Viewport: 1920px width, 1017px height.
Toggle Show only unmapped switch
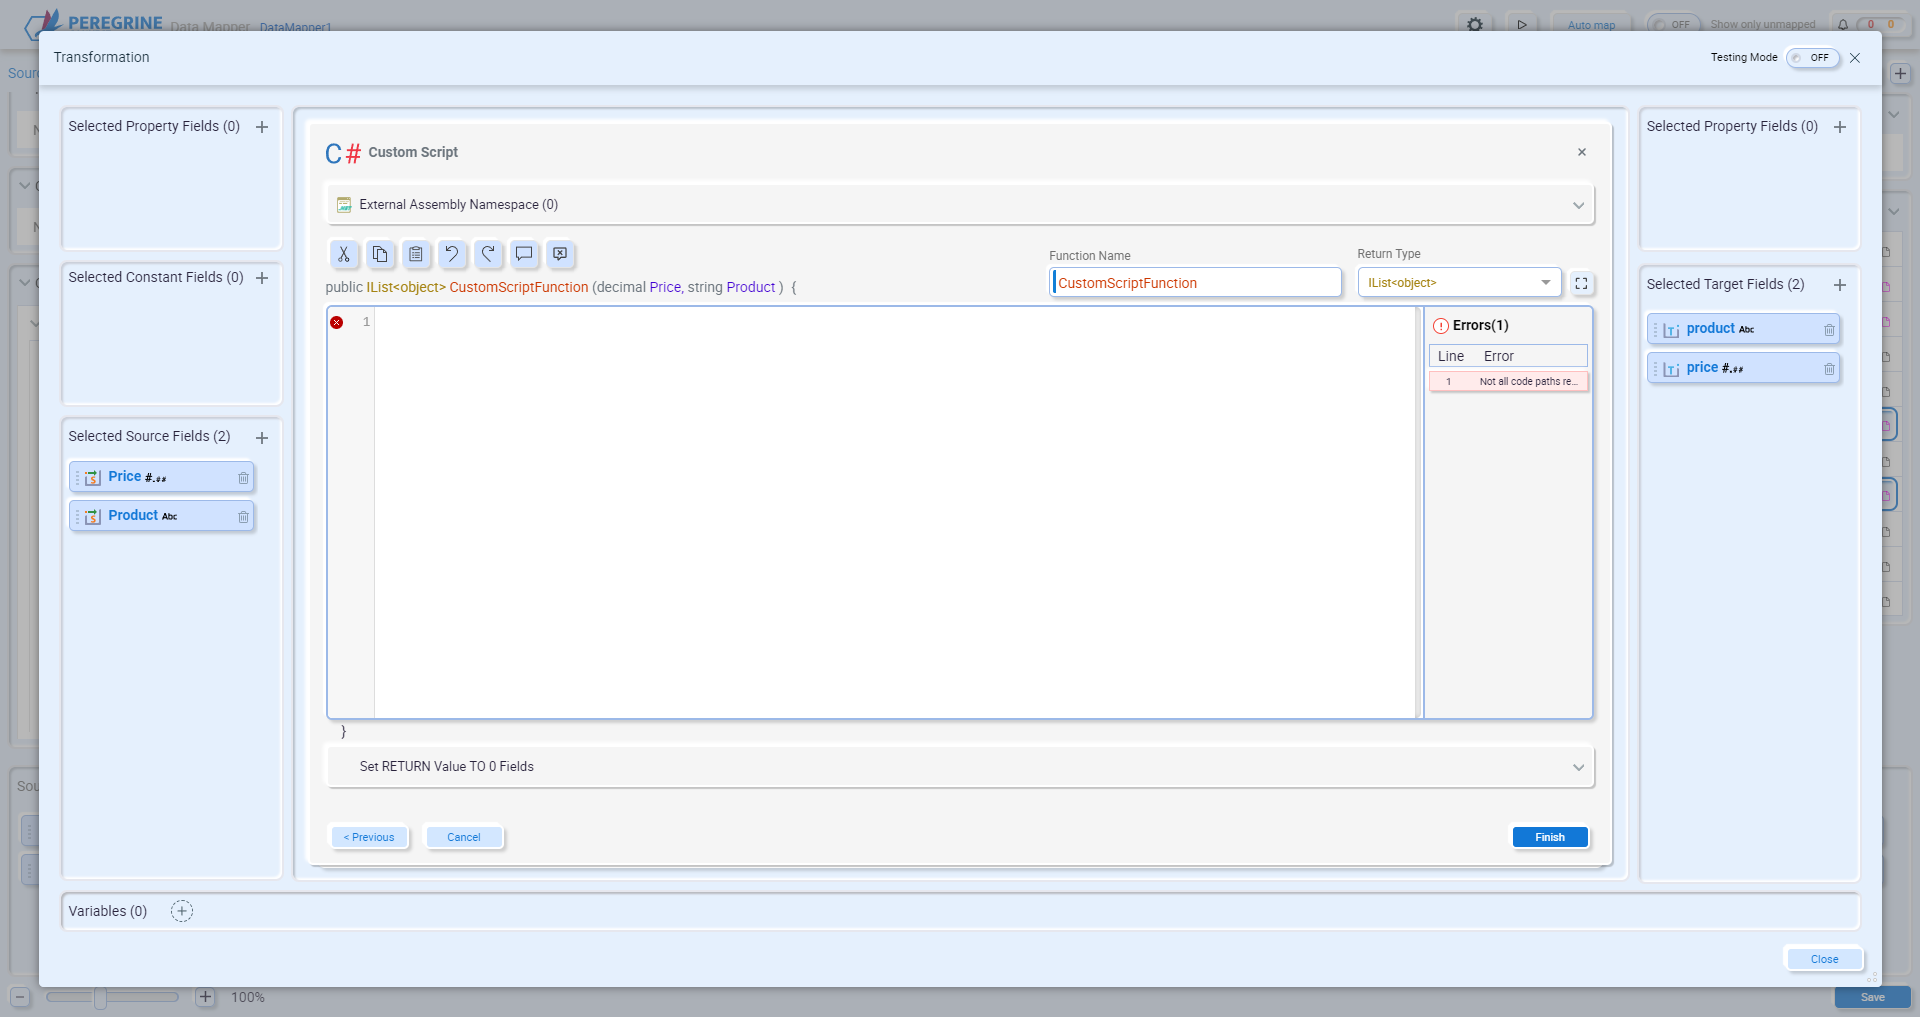[x=1673, y=24]
